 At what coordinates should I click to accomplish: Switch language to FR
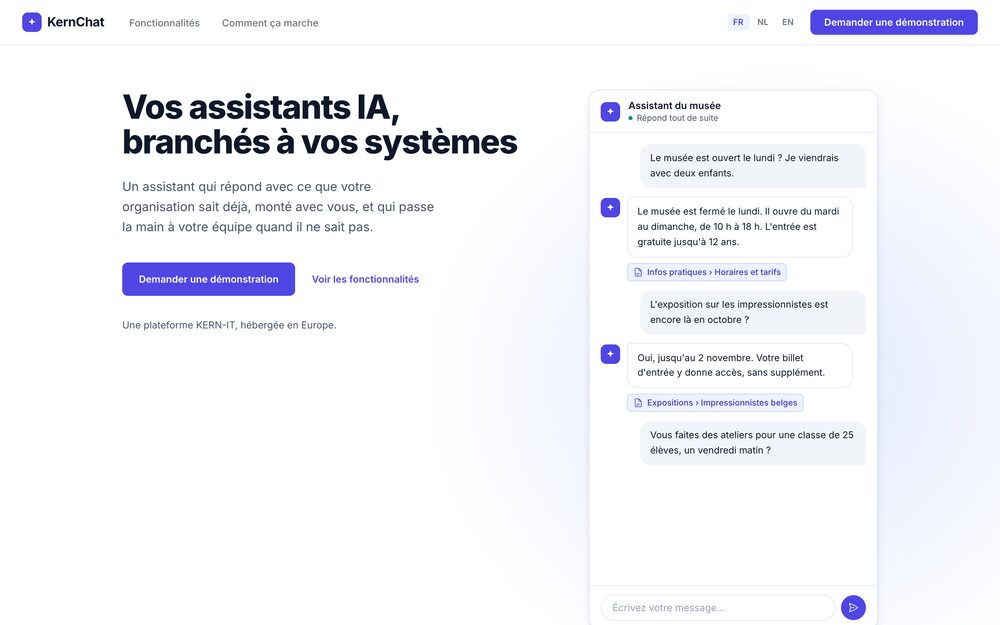tap(738, 22)
